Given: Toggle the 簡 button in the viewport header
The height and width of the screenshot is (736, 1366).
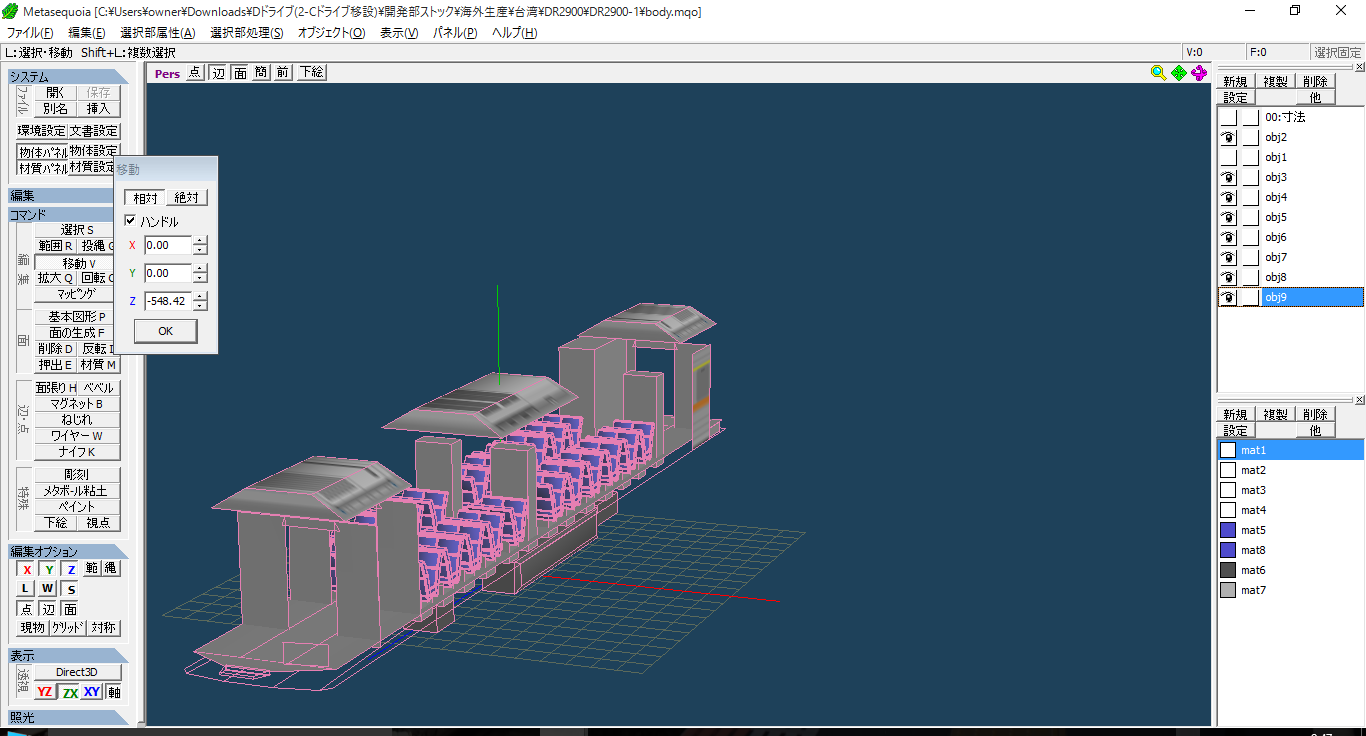Looking at the screenshot, I should coord(262,72).
